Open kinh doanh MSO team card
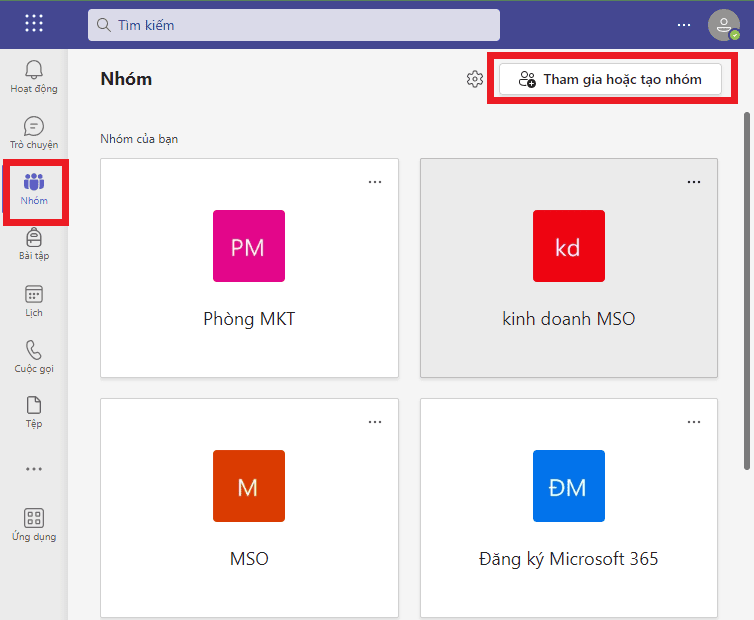The image size is (754, 620). coord(569,268)
